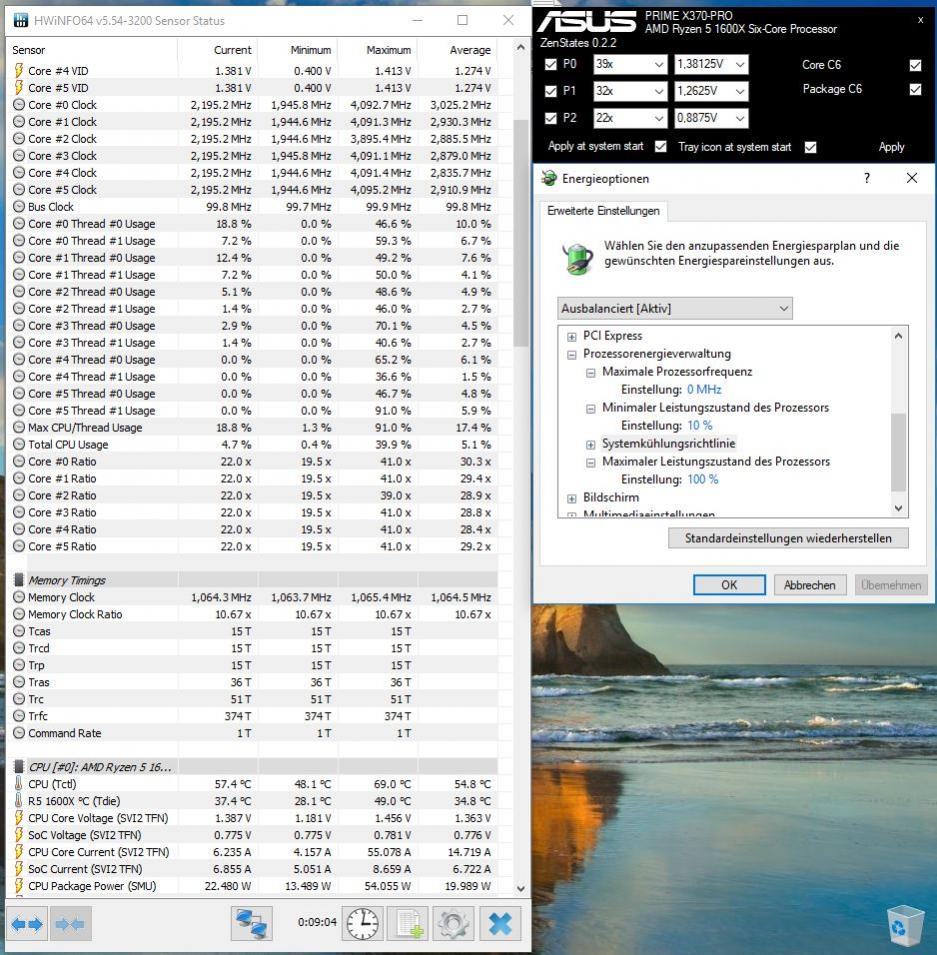Expand Bildschirm tree node

click(571, 498)
